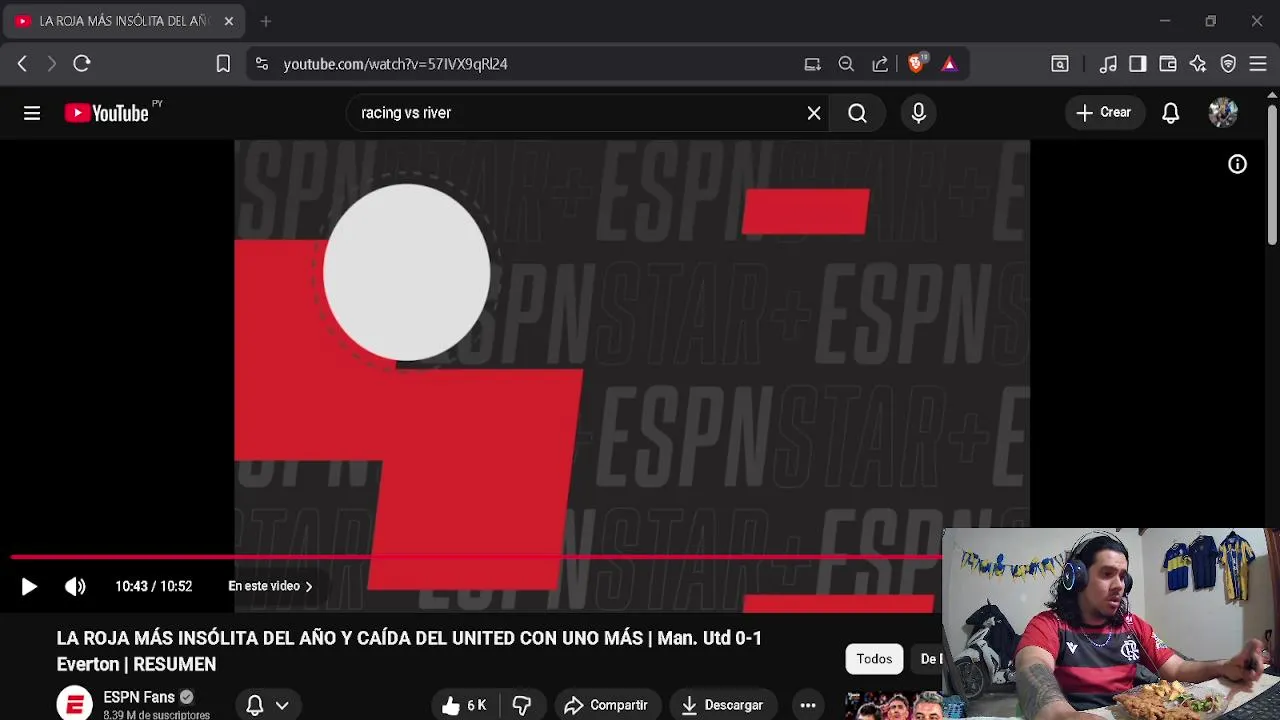Expand 'En este video' chapters
Viewport: 1280px width, 720px height.
point(270,586)
